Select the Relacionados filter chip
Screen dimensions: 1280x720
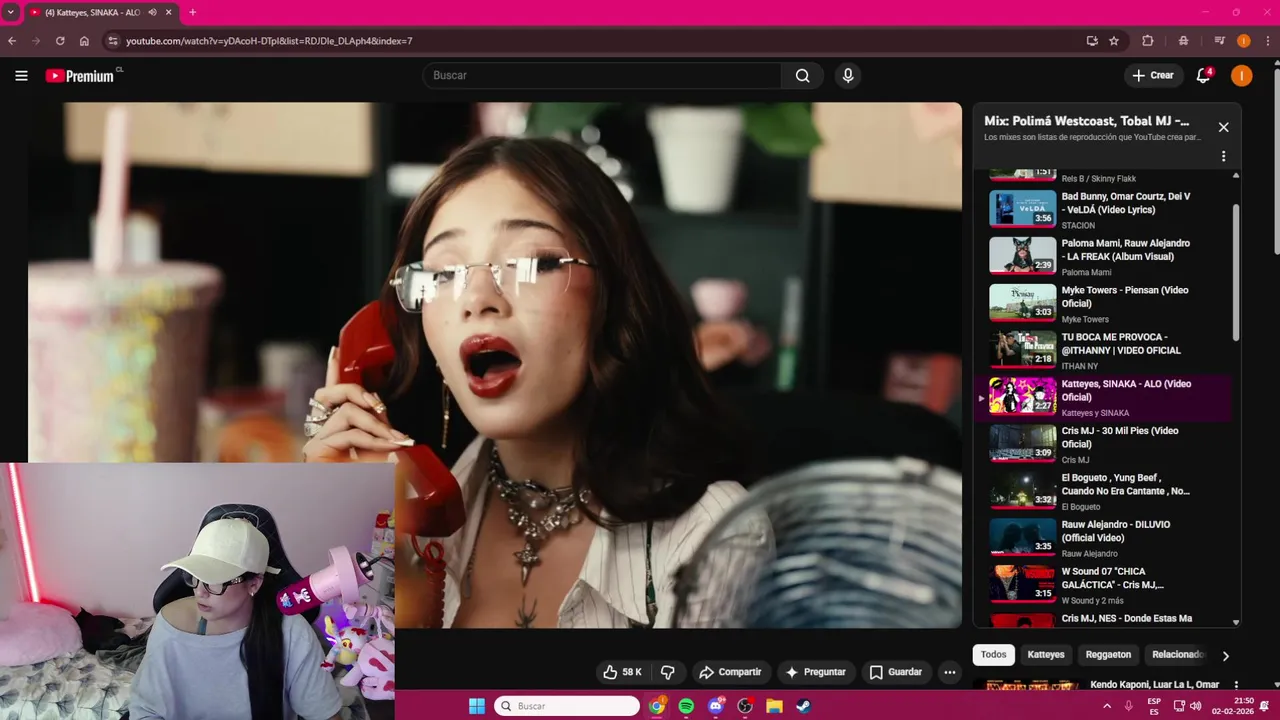click(x=1177, y=655)
